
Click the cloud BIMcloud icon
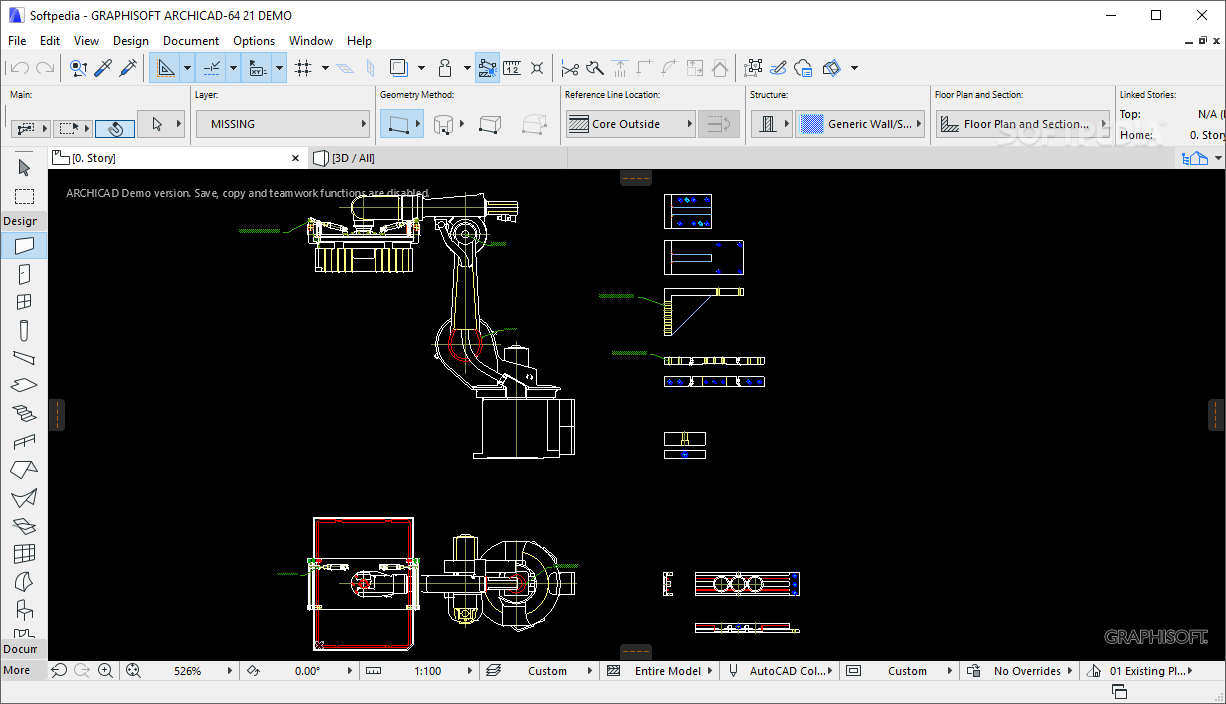[x=805, y=68]
